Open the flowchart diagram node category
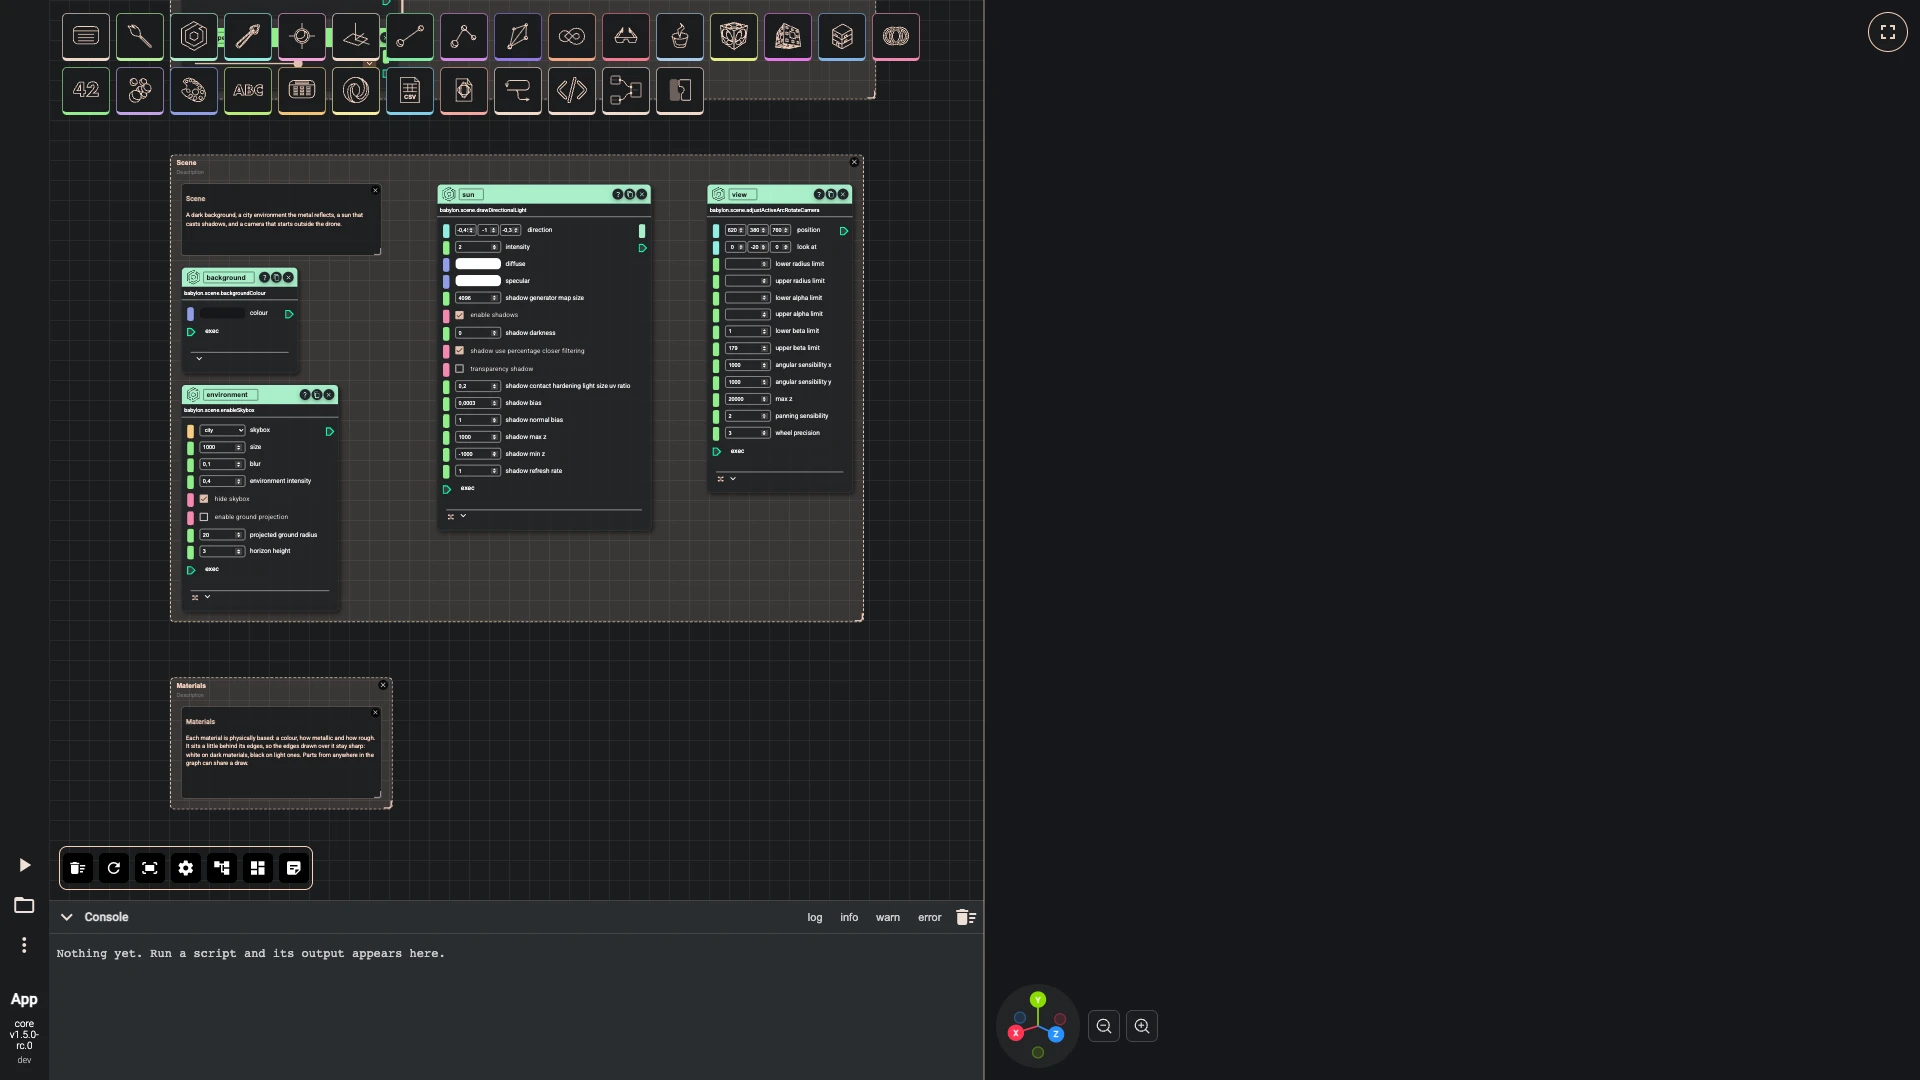 pyautogui.click(x=626, y=91)
